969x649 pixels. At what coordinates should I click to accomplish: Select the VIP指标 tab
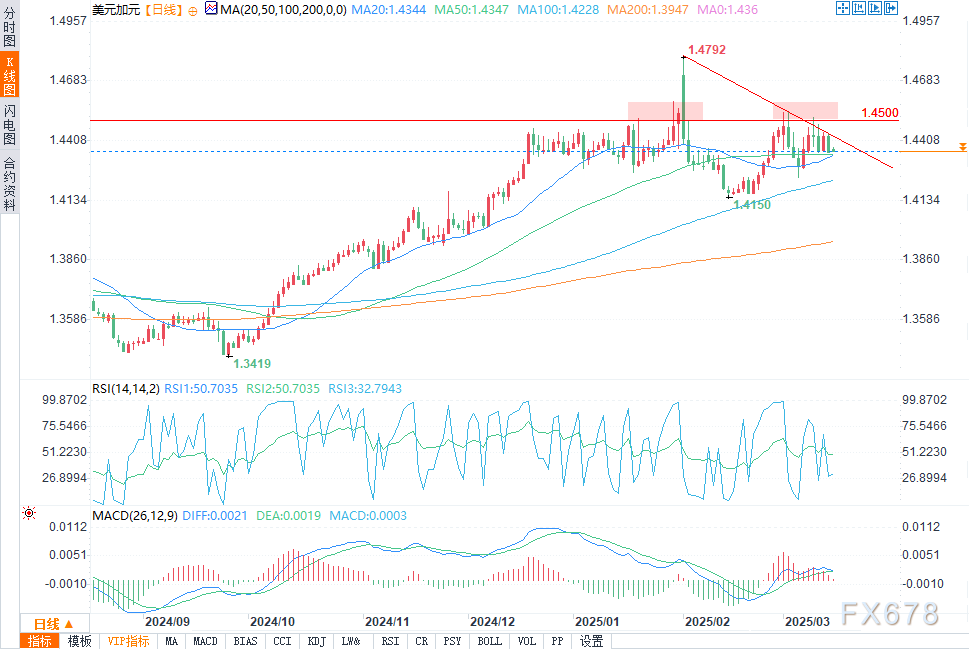click(128, 641)
